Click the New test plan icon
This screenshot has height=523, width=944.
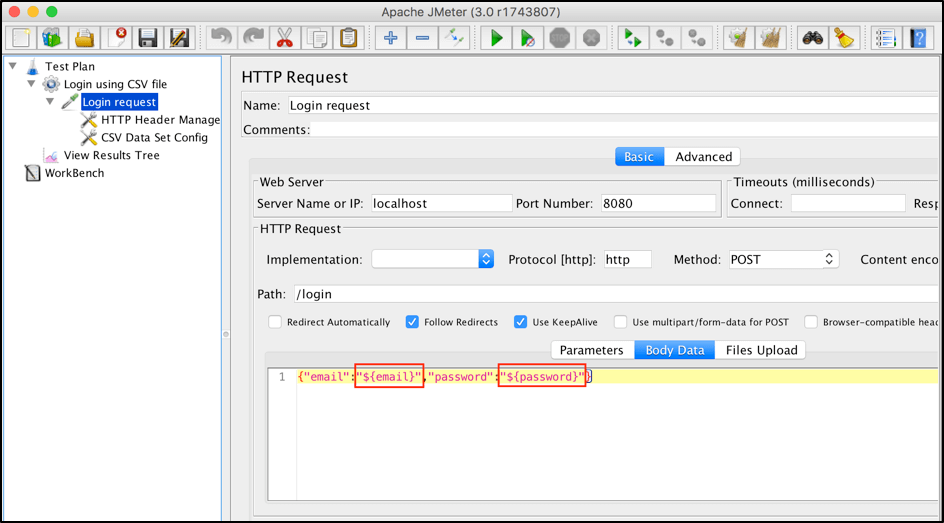point(21,38)
